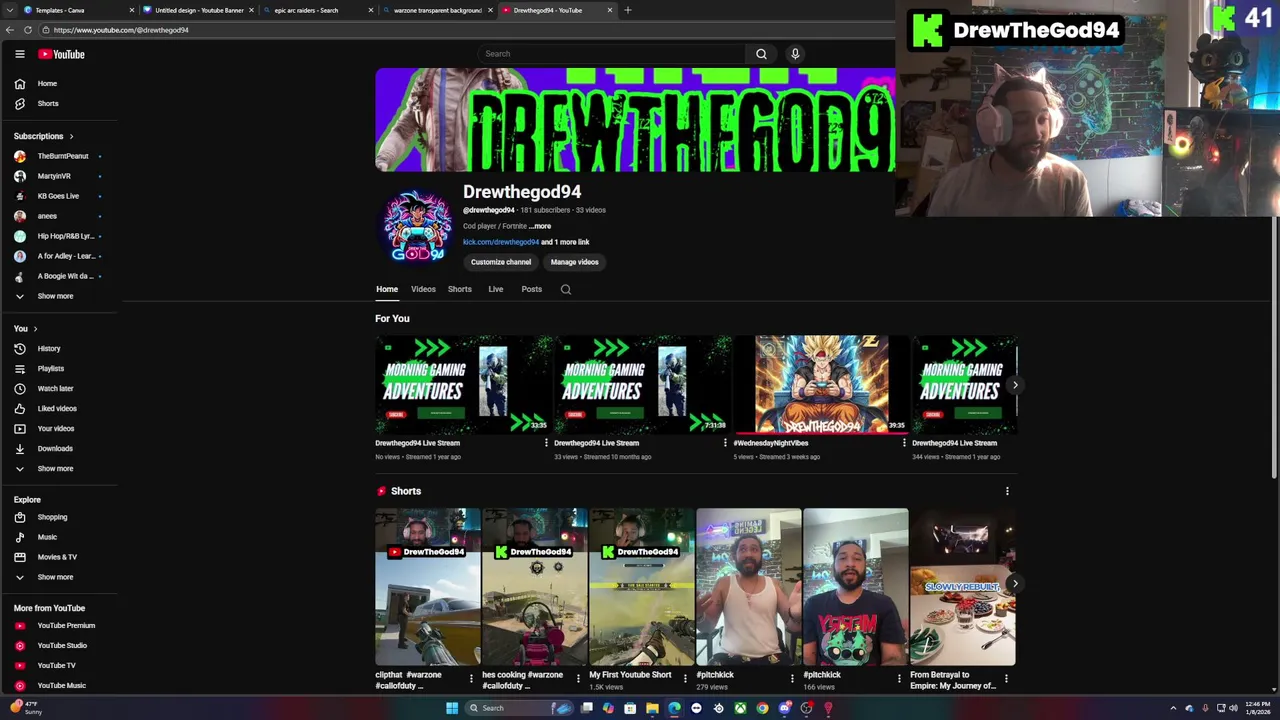Viewport: 1280px width, 720px height.
Task: Open Subscriptions section chevron heading
Action: [x=44, y=136]
